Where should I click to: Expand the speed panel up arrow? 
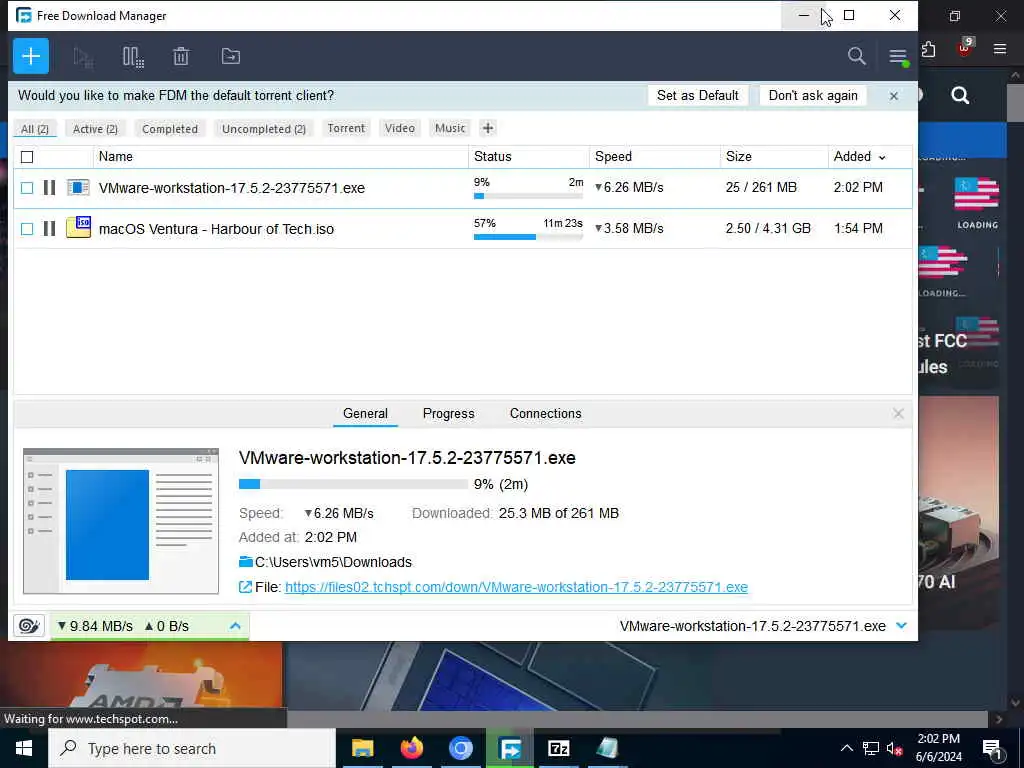click(235, 626)
